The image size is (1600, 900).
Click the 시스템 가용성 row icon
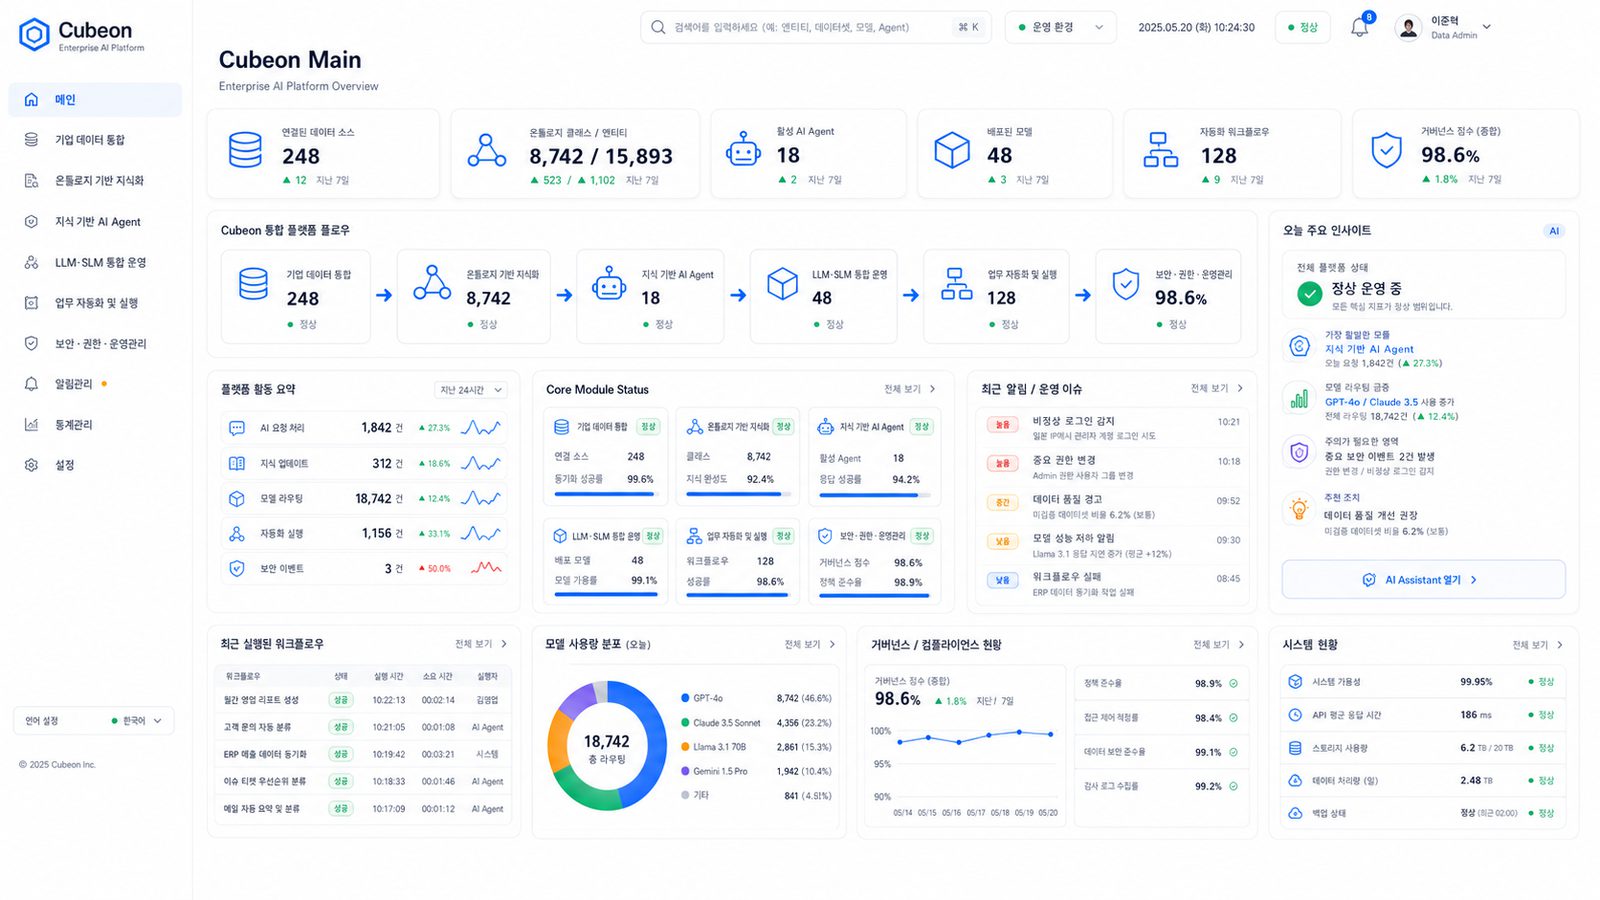coord(1295,682)
